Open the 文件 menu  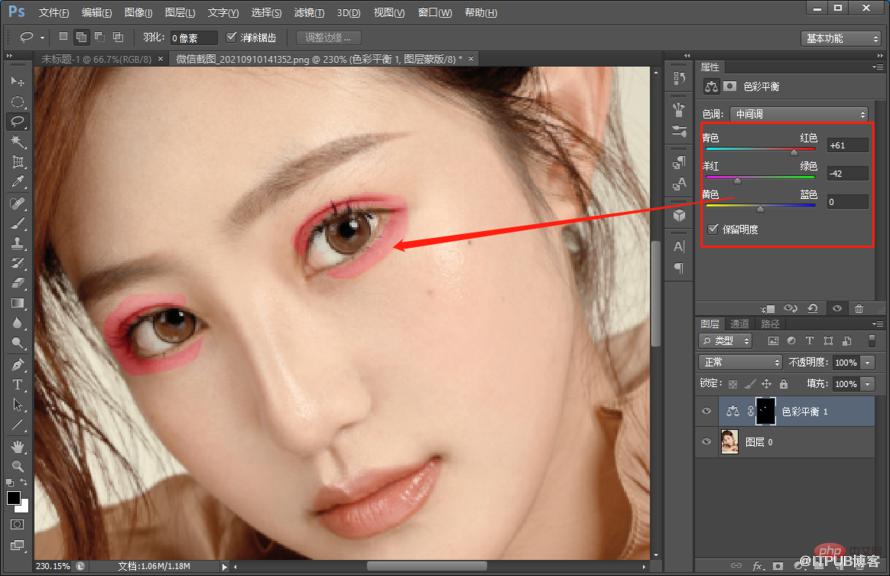click(x=53, y=12)
